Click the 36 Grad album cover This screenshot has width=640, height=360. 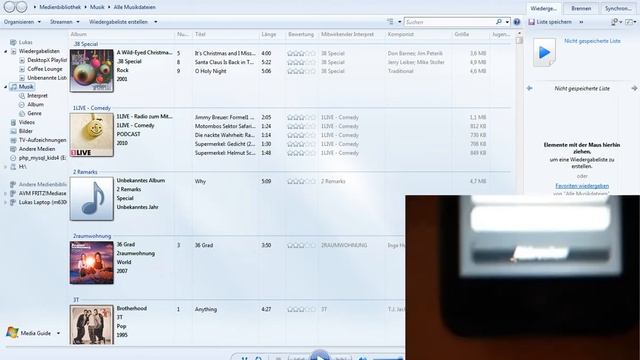pos(91,262)
